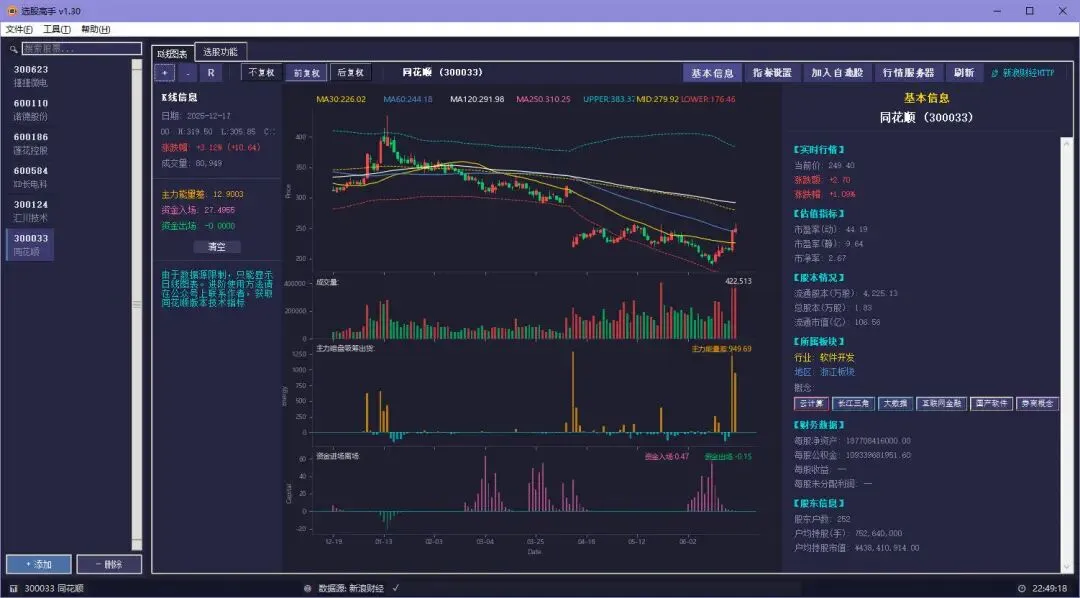Click the 选股高手 app icon in title bar

(12, 10)
